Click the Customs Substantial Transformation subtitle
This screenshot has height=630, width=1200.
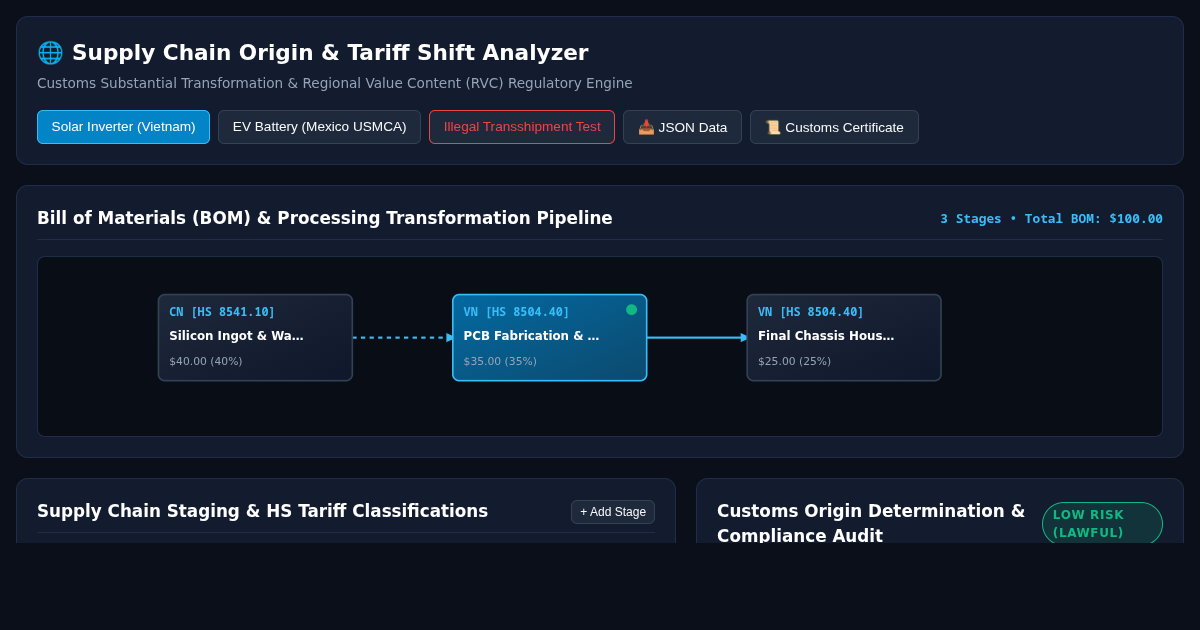pyautogui.click(x=335, y=83)
